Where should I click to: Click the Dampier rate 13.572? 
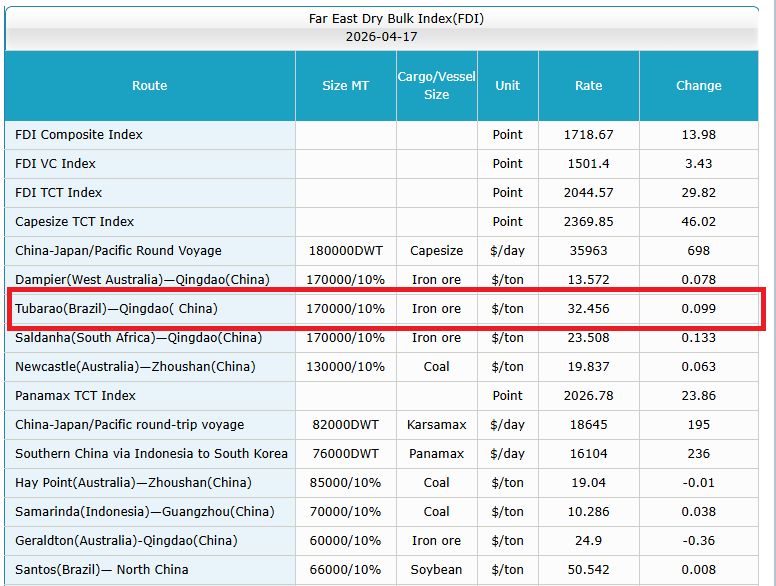click(588, 280)
